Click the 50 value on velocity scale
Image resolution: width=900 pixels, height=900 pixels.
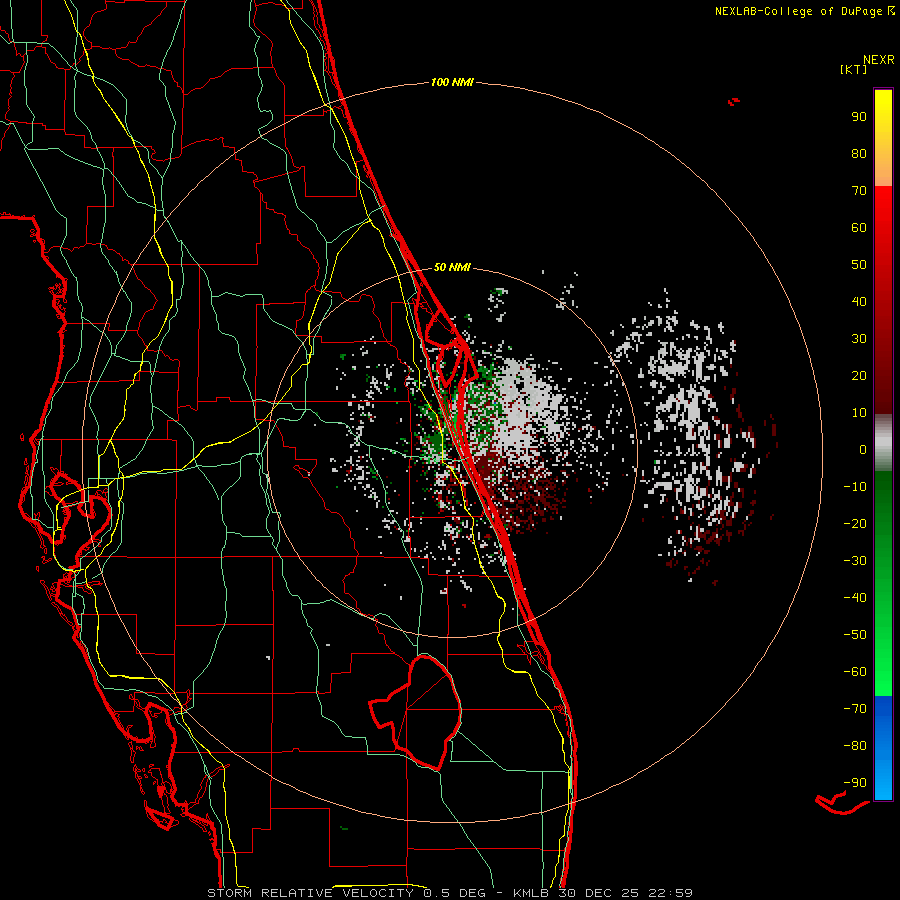(859, 265)
